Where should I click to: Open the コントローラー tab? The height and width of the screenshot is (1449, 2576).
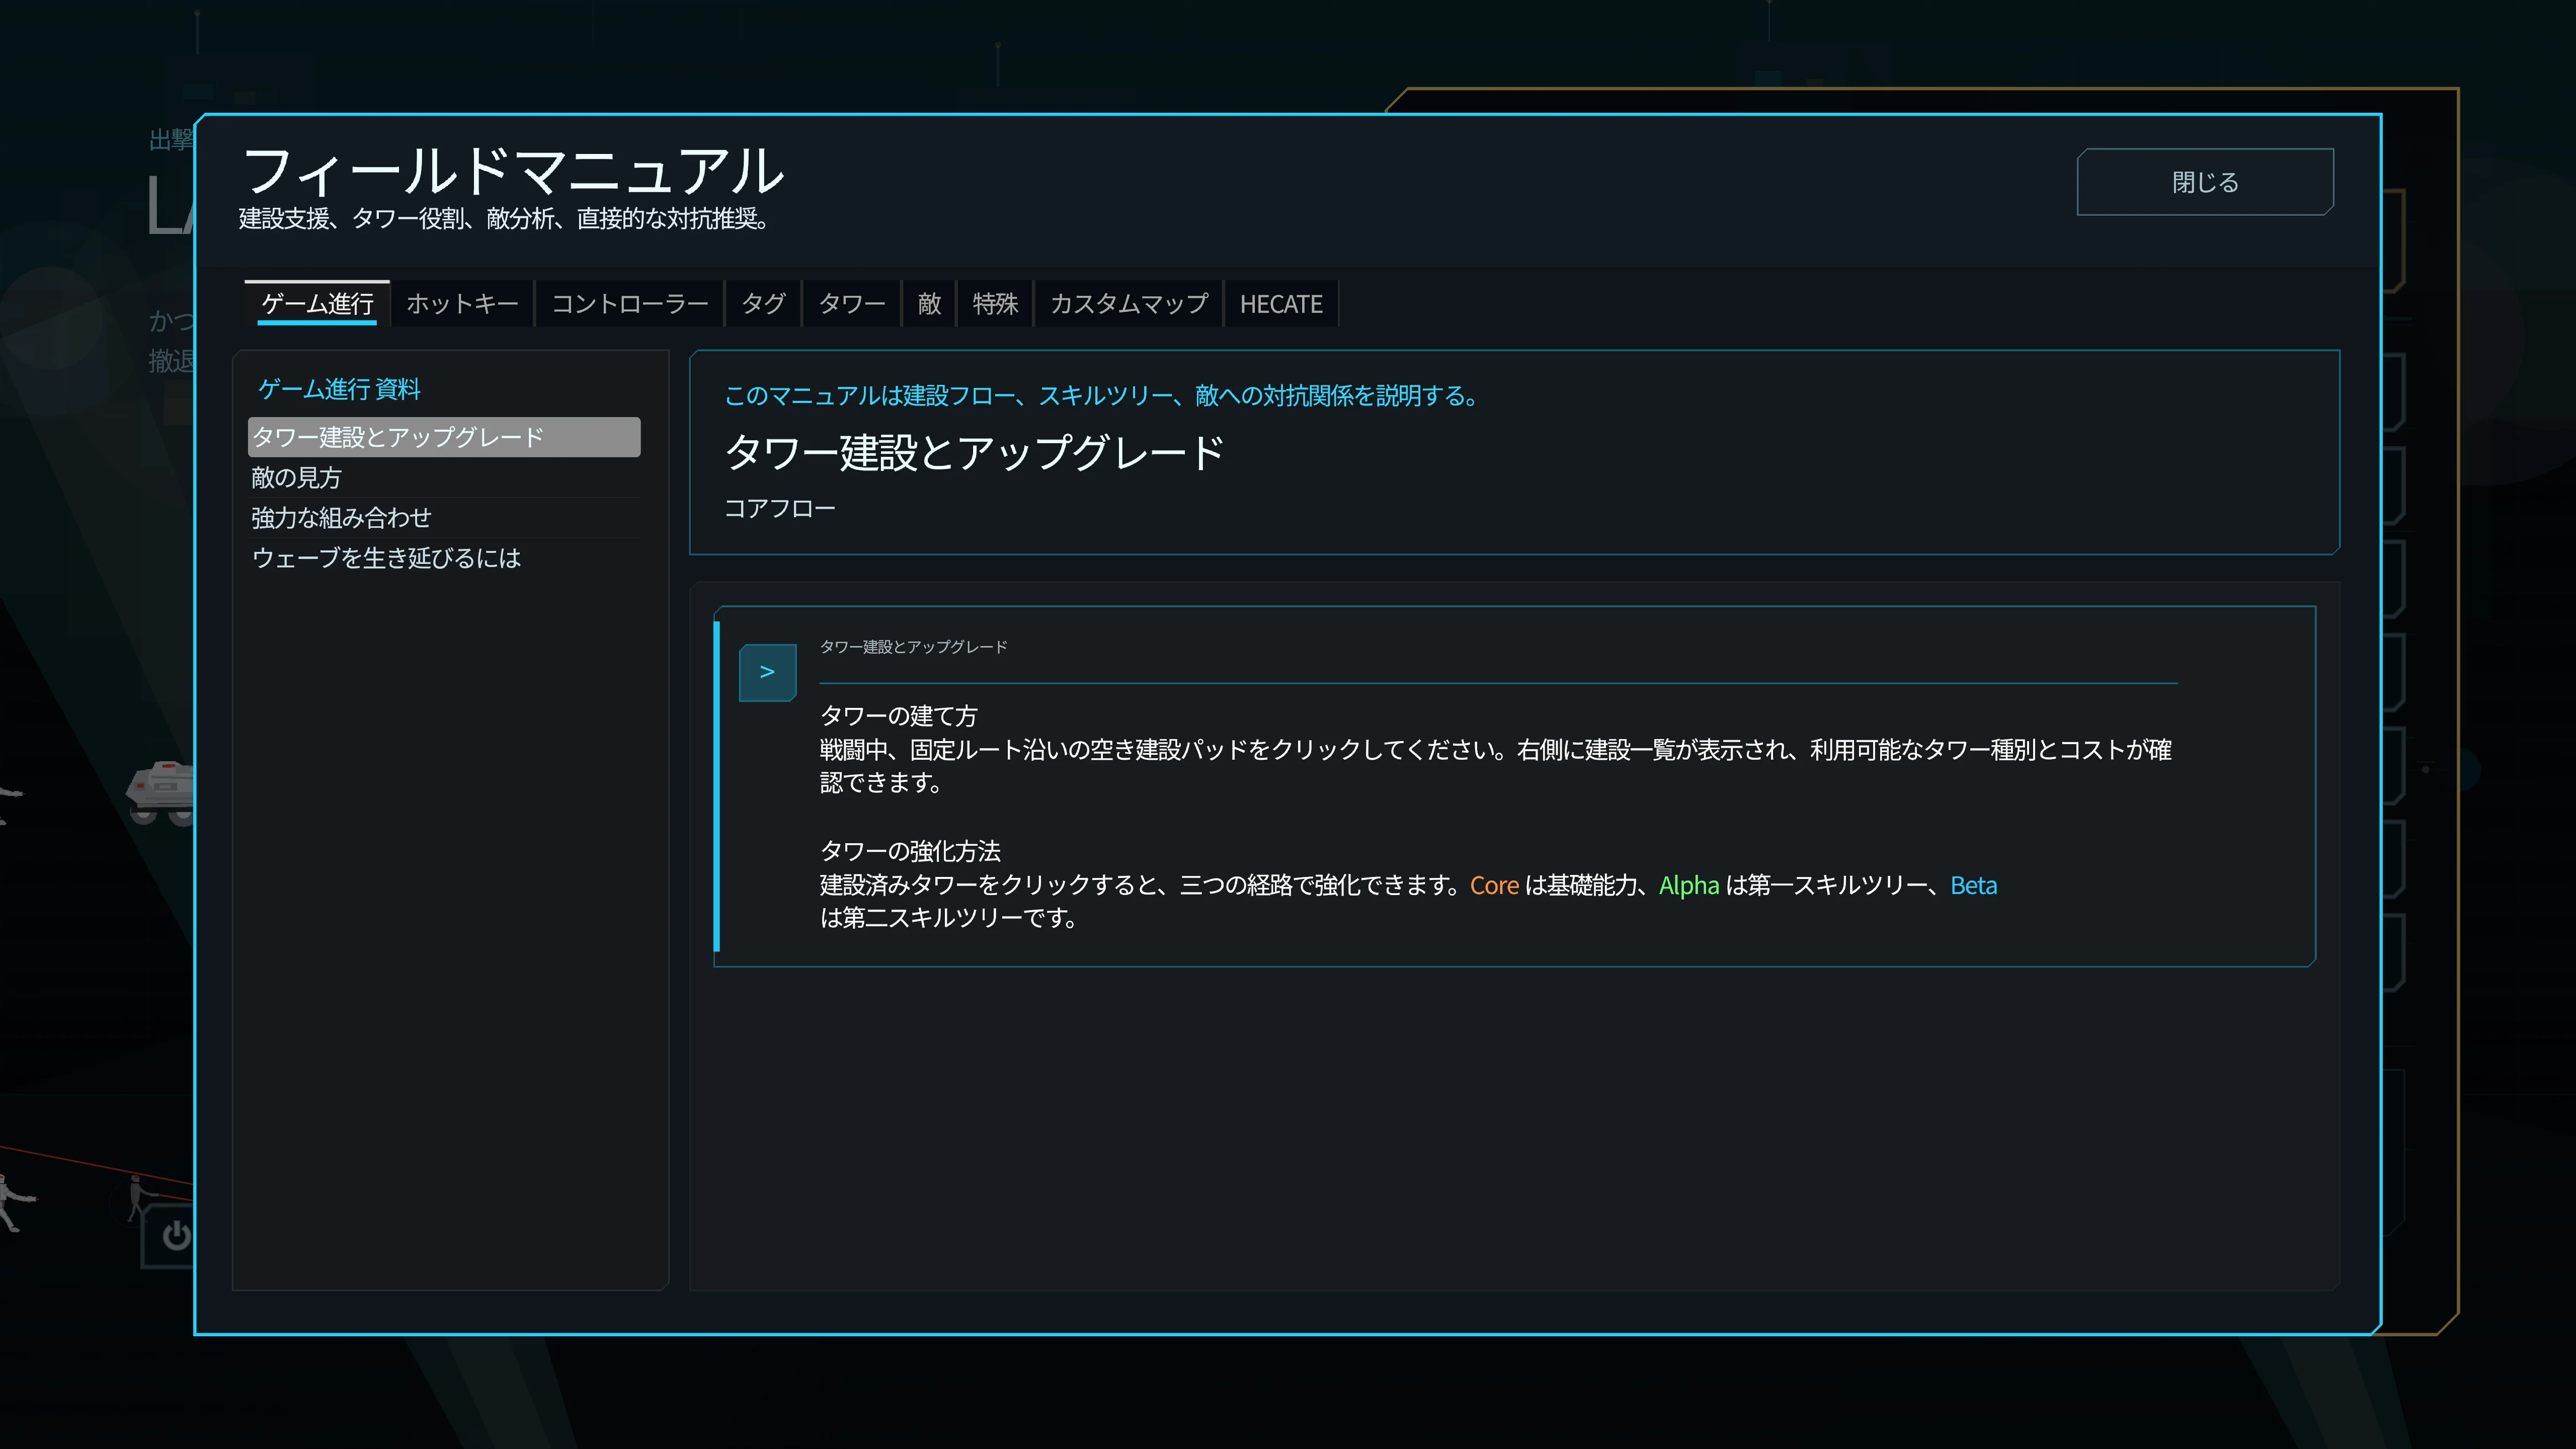coord(629,304)
